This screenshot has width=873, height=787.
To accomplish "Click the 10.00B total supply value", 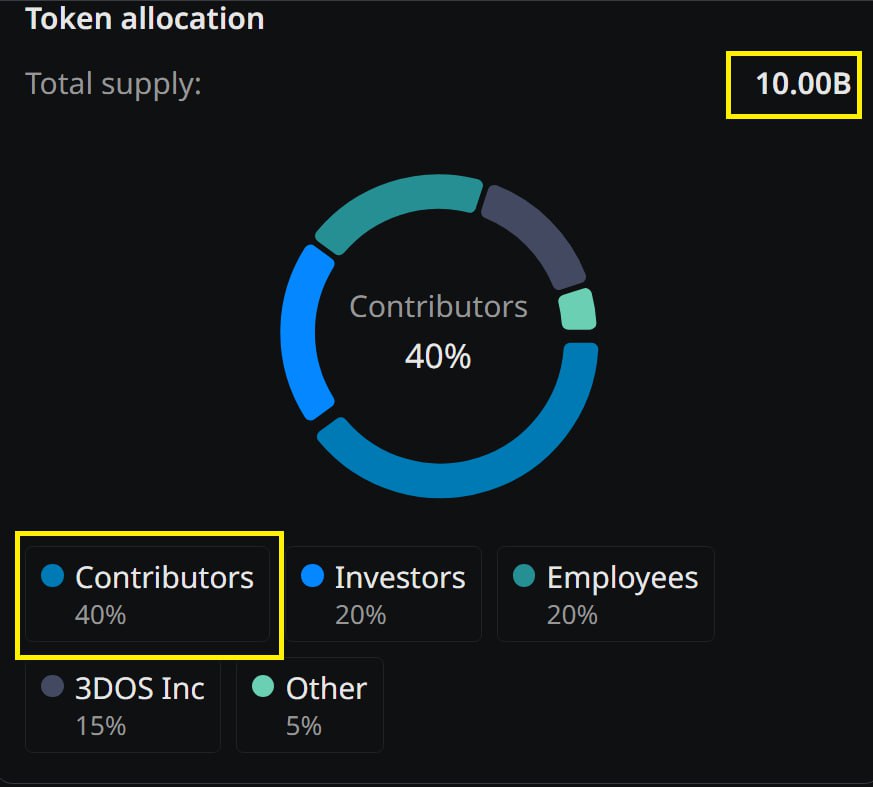I will click(803, 83).
